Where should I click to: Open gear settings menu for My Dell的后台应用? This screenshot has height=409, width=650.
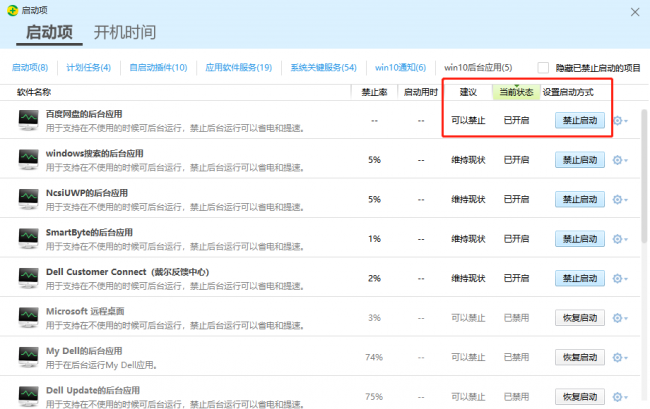[x=620, y=358]
